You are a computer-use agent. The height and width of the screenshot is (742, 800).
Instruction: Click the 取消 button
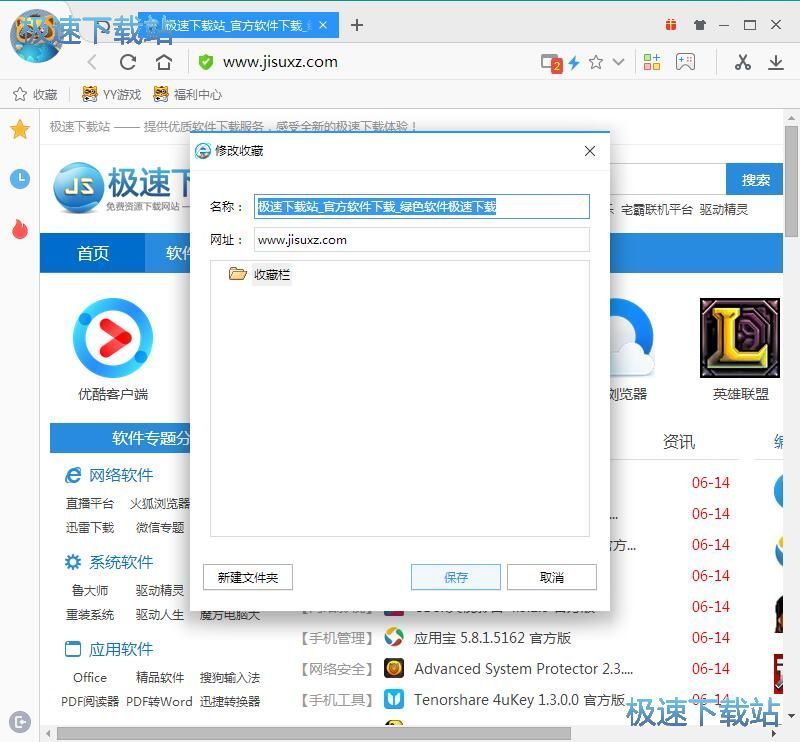pos(552,577)
